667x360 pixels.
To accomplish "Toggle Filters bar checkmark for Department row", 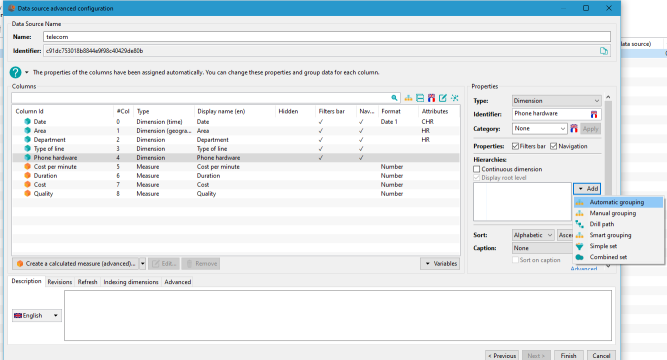I will click(321, 140).
